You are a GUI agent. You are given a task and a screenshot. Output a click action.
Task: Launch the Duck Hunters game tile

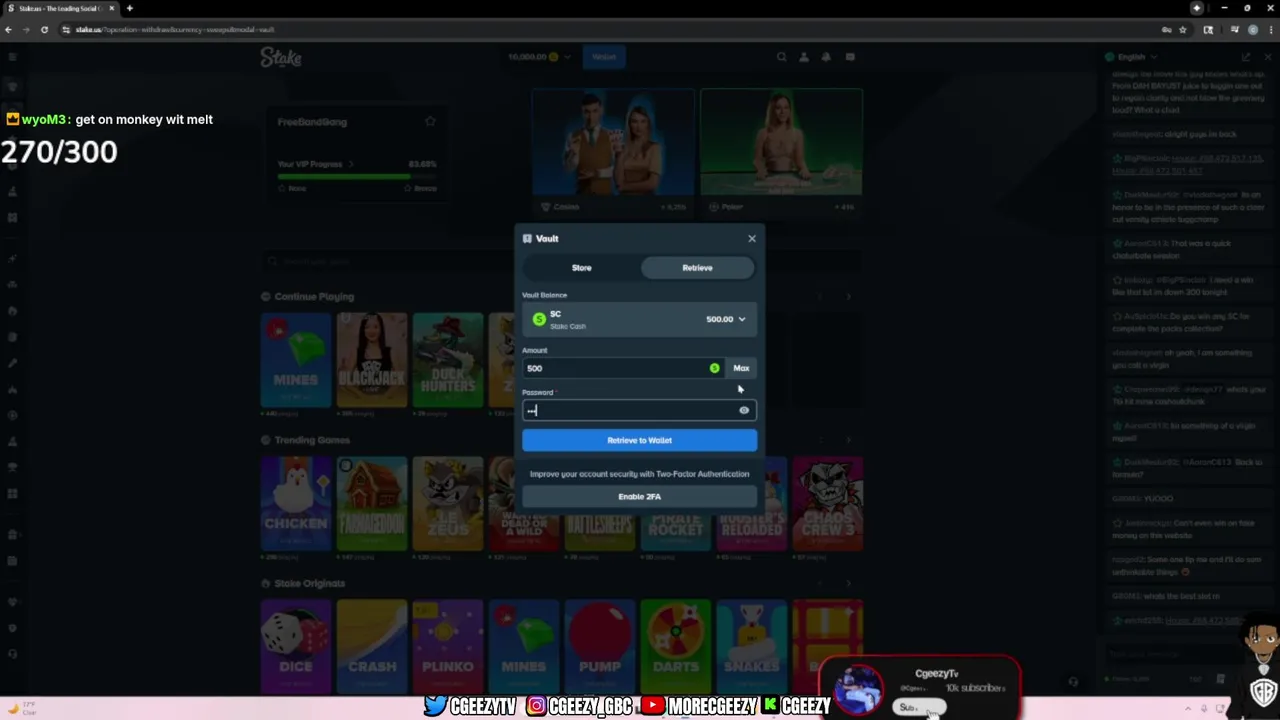448,360
